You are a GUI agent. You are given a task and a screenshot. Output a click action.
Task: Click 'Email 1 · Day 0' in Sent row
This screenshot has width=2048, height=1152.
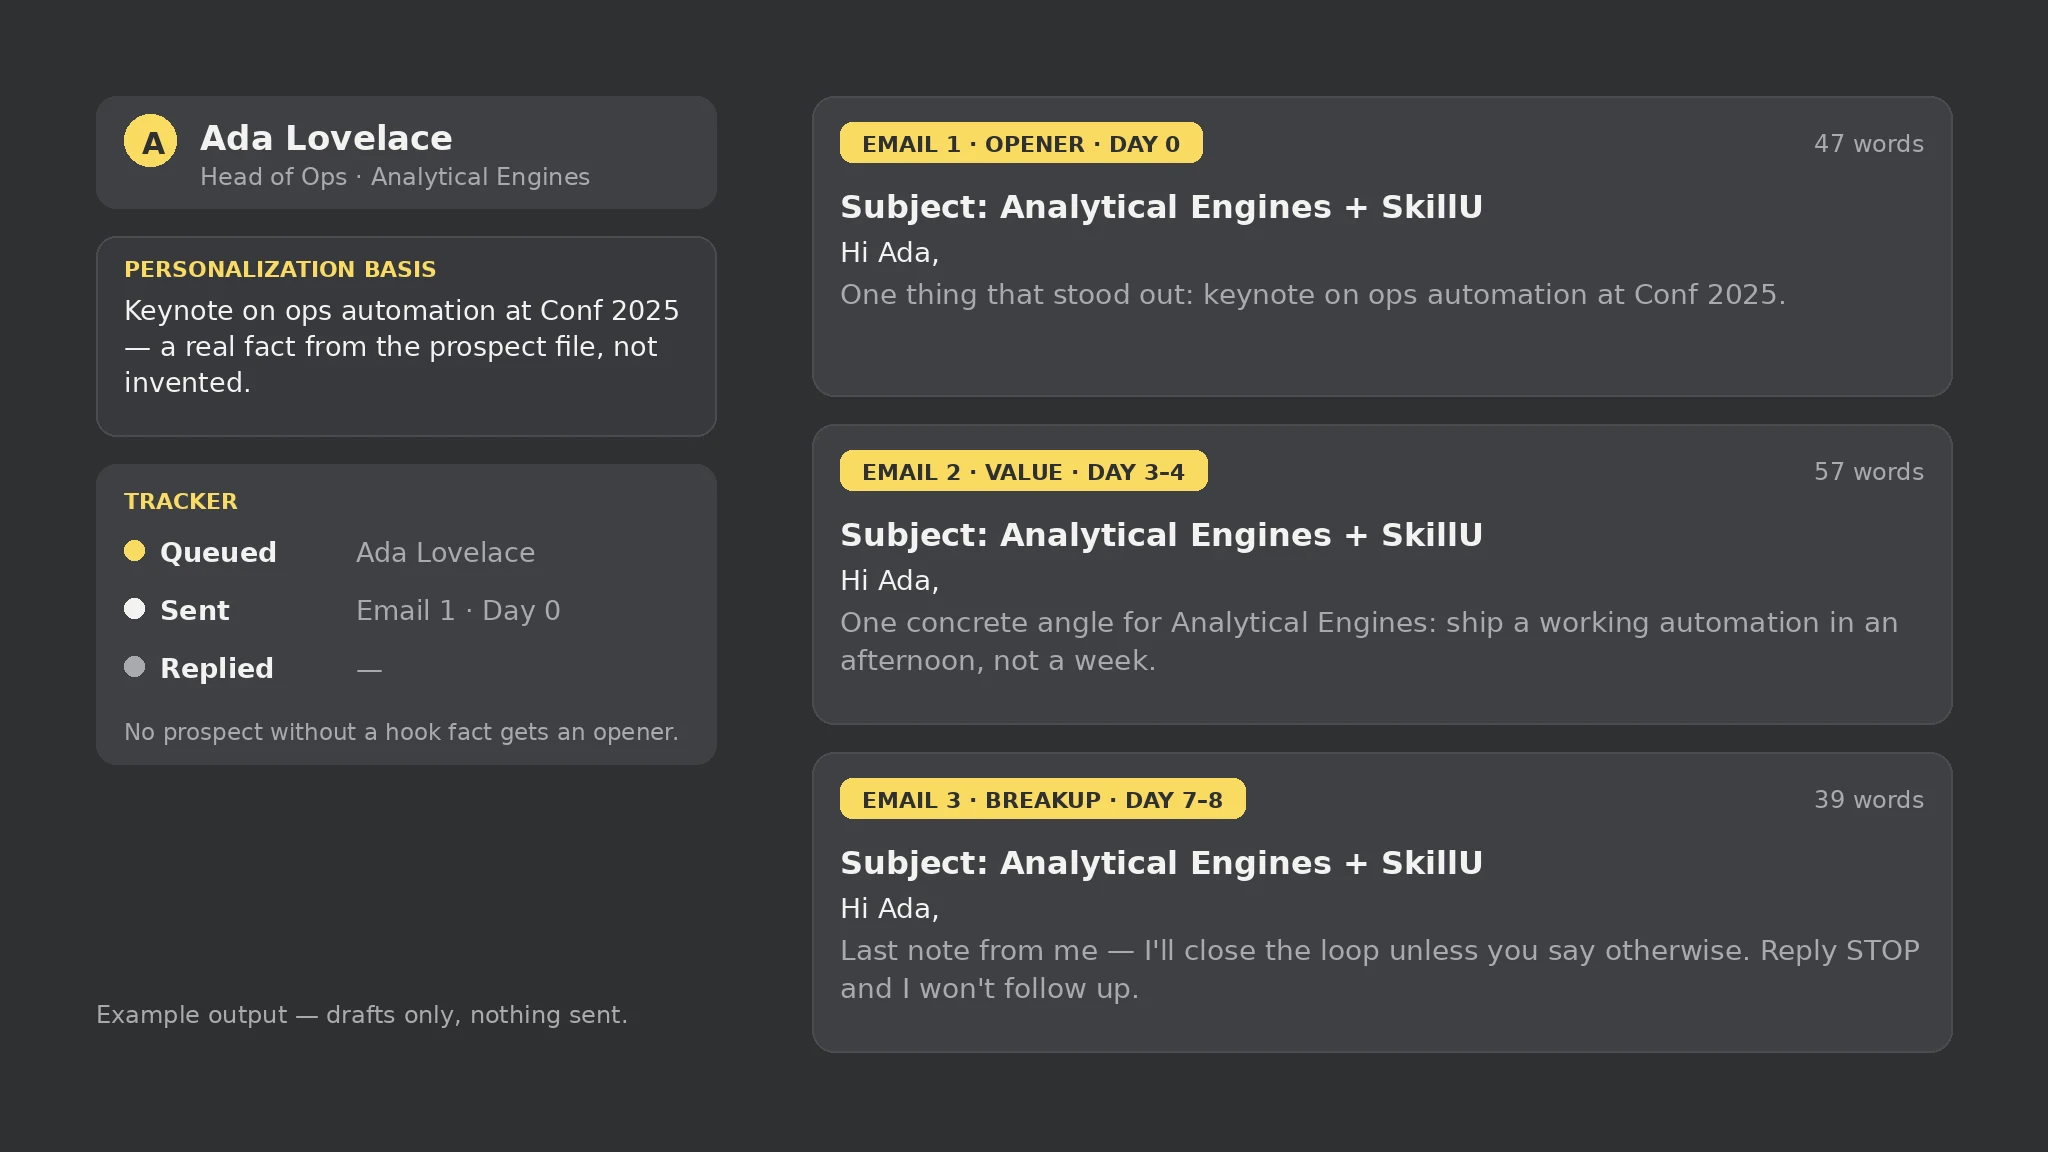pos(458,610)
